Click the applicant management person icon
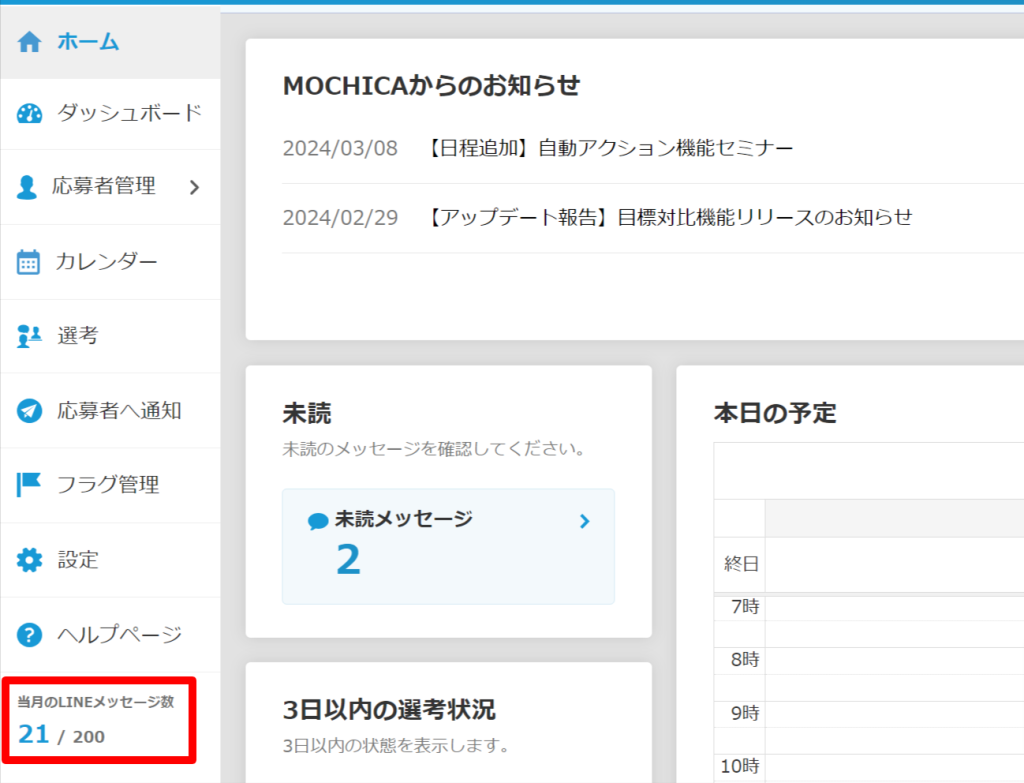This screenshot has height=783, width=1024. coord(28,187)
